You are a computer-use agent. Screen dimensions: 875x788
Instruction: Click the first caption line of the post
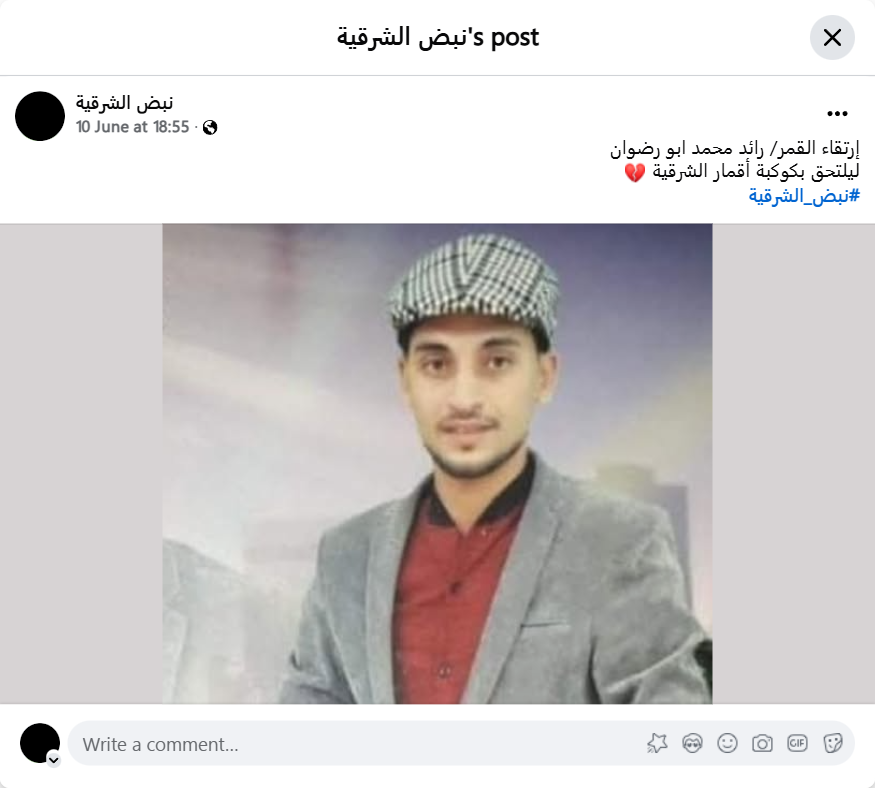tap(734, 148)
